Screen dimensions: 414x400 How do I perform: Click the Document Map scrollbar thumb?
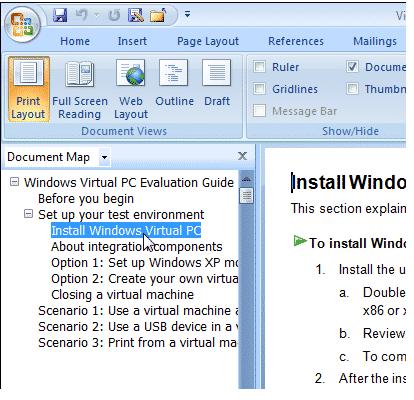pos(247,196)
